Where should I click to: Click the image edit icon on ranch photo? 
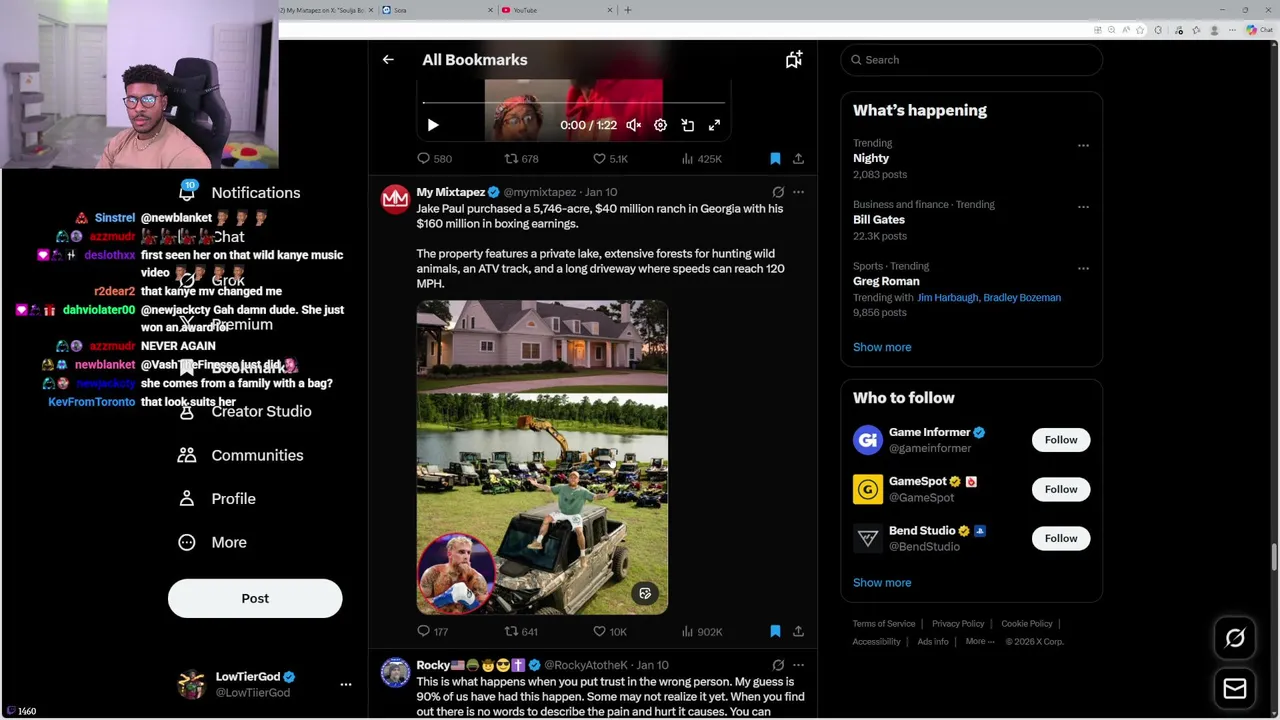645,593
